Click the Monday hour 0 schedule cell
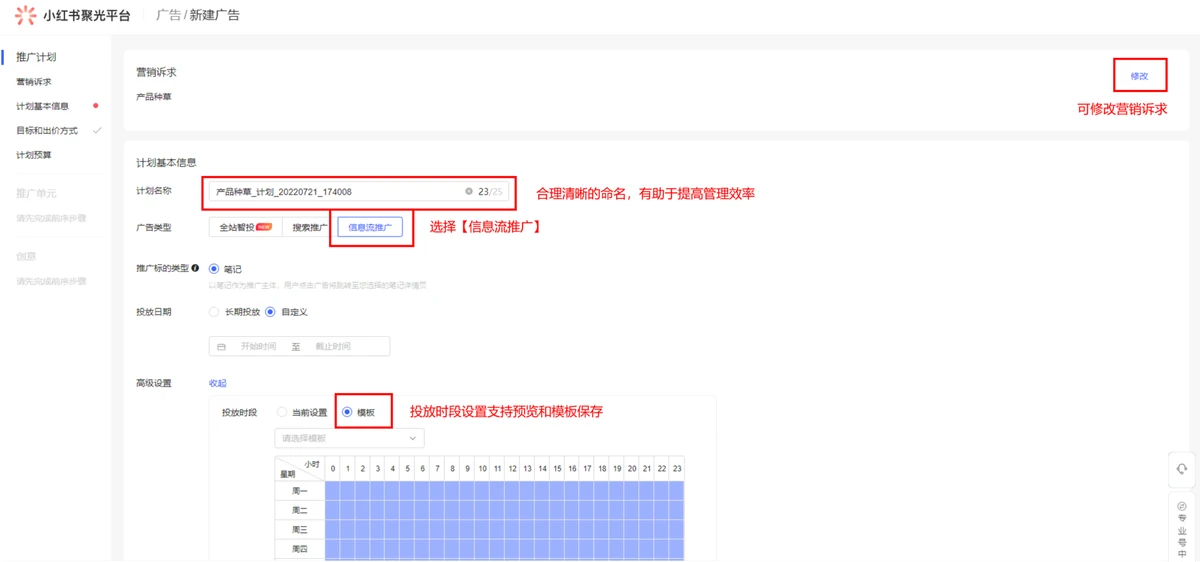Image resolution: width=1200 pixels, height=562 pixels. point(333,491)
